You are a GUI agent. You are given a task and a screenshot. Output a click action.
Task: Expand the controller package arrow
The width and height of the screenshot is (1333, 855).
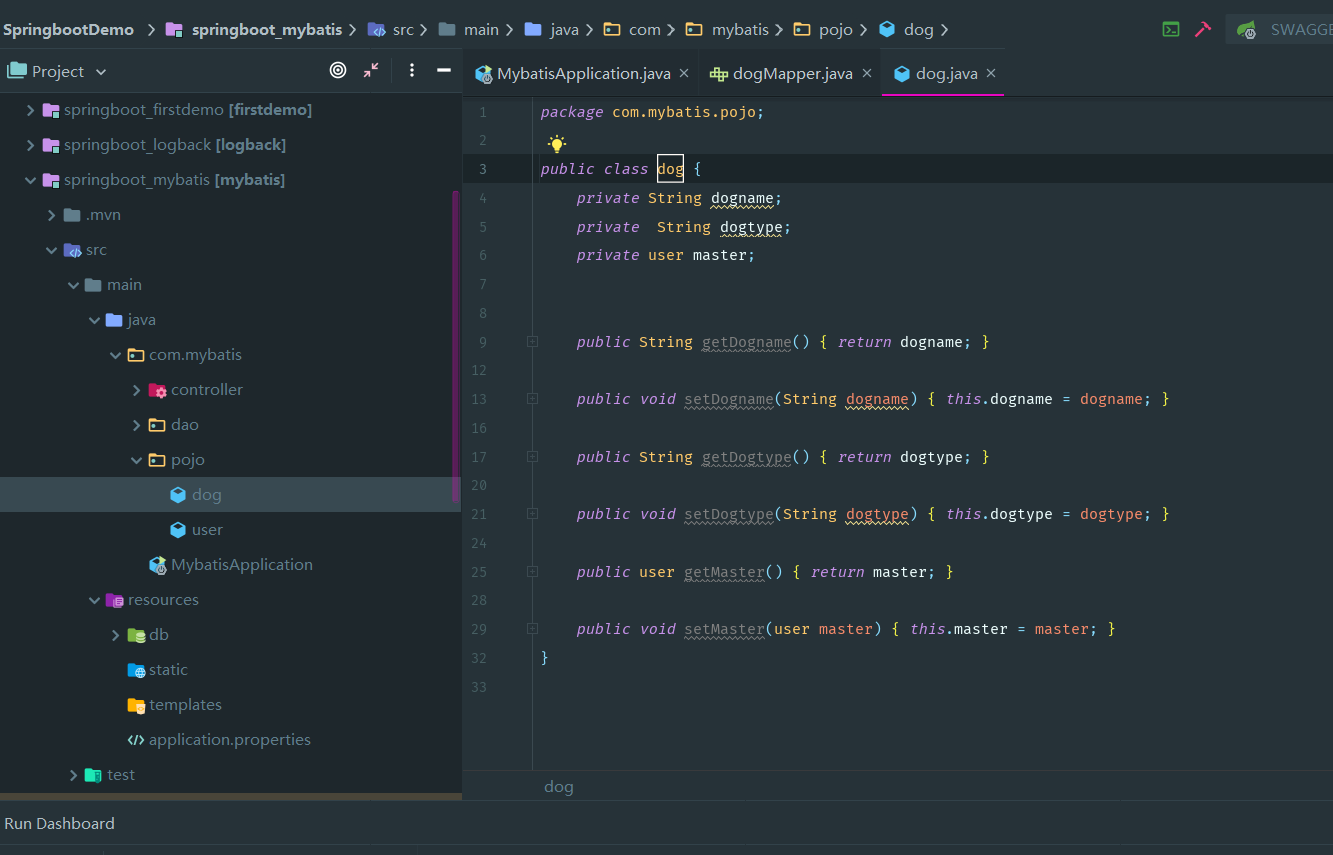137,390
